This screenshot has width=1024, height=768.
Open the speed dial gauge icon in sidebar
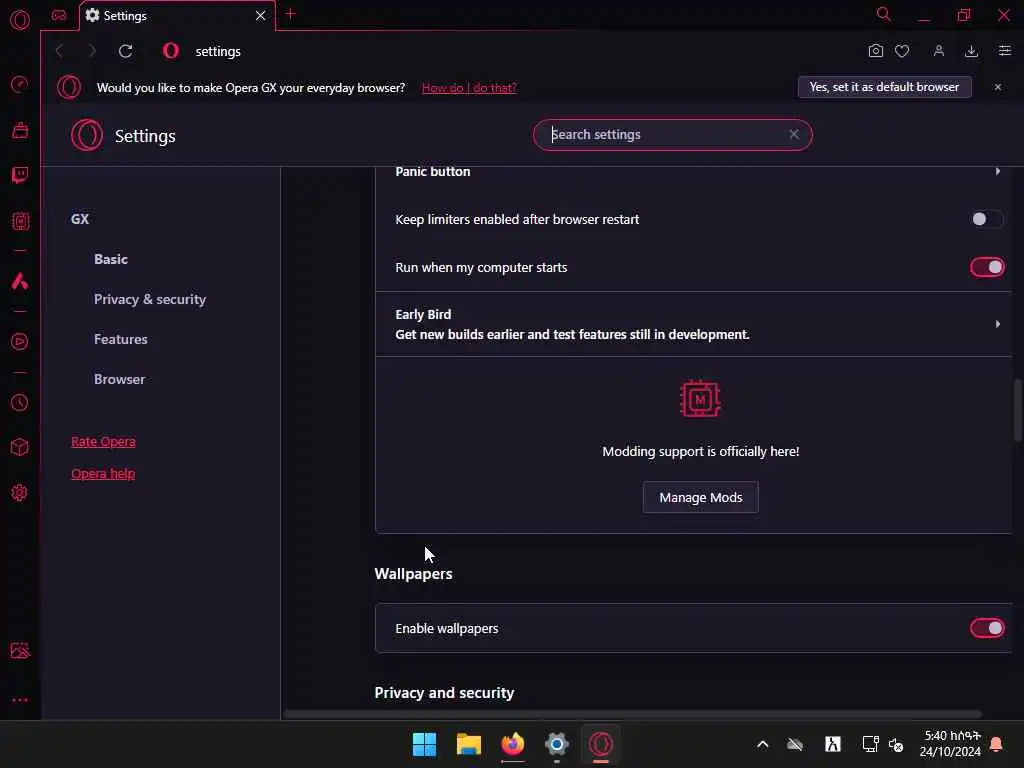20,84
